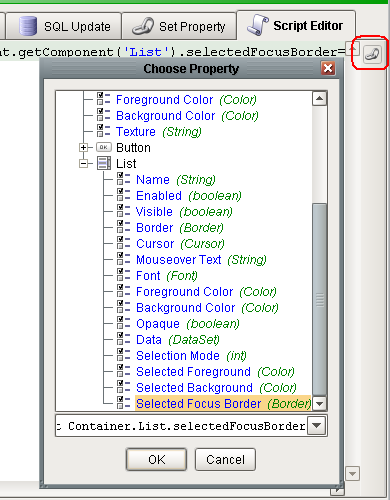Expand the Button tree node
The image size is (390, 500).
pyautogui.click(x=83, y=147)
